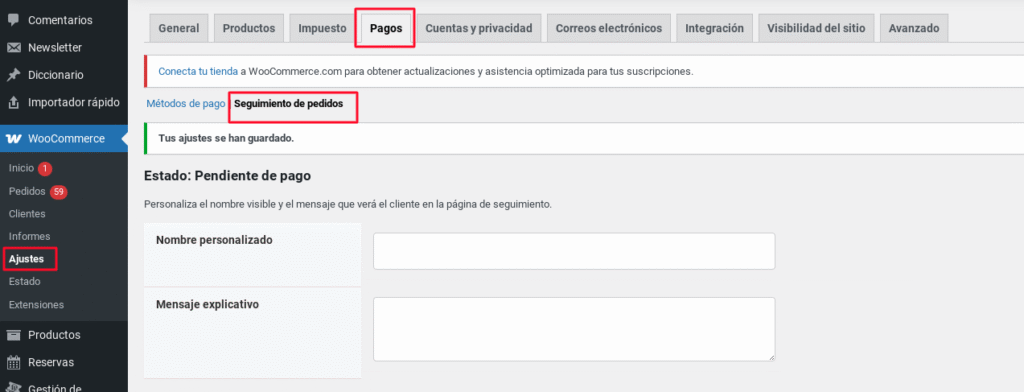This screenshot has height=392, width=1024.
Task: Click the Productos archive icon
Action: (13, 335)
